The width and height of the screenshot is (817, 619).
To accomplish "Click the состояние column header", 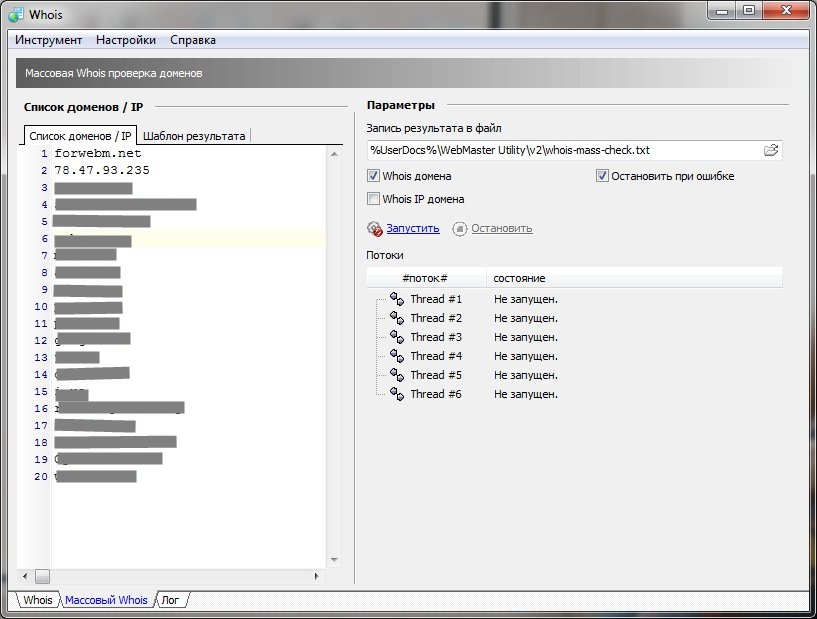I will click(x=520, y=277).
